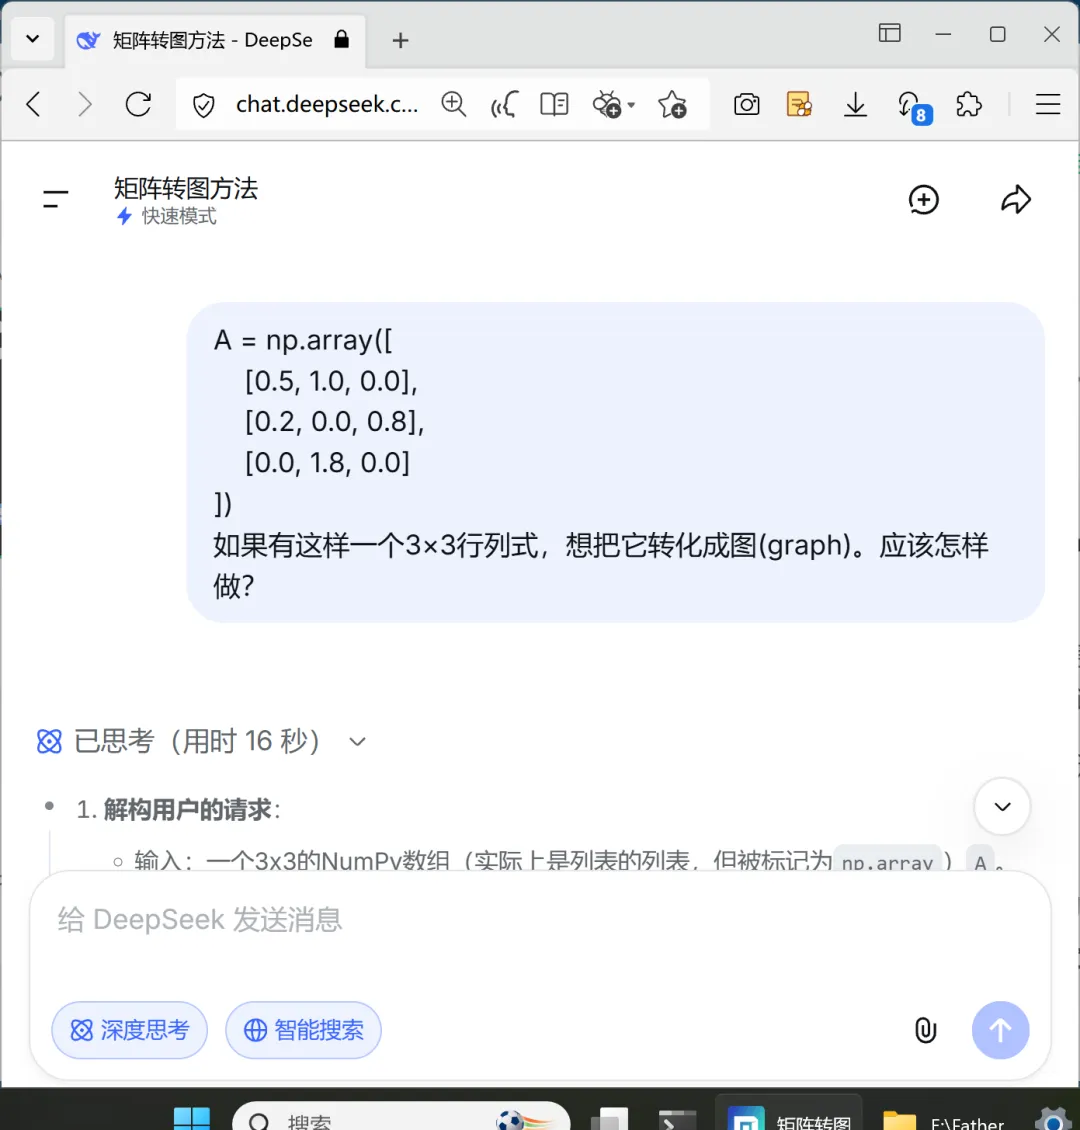Screen dimensions: 1080x1130
Task: Click the translate extension icon in address bar
Action: tap(607, 105)
